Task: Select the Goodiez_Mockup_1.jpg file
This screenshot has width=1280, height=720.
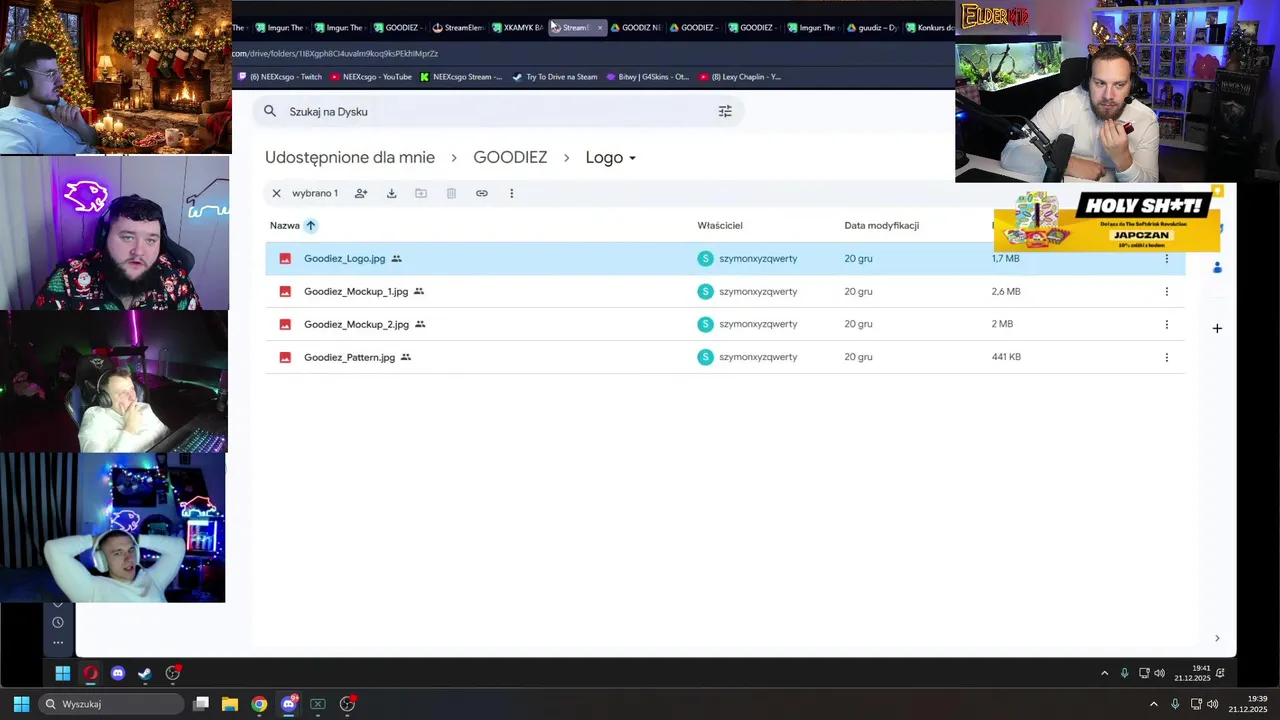Action: tap(356, 291)
